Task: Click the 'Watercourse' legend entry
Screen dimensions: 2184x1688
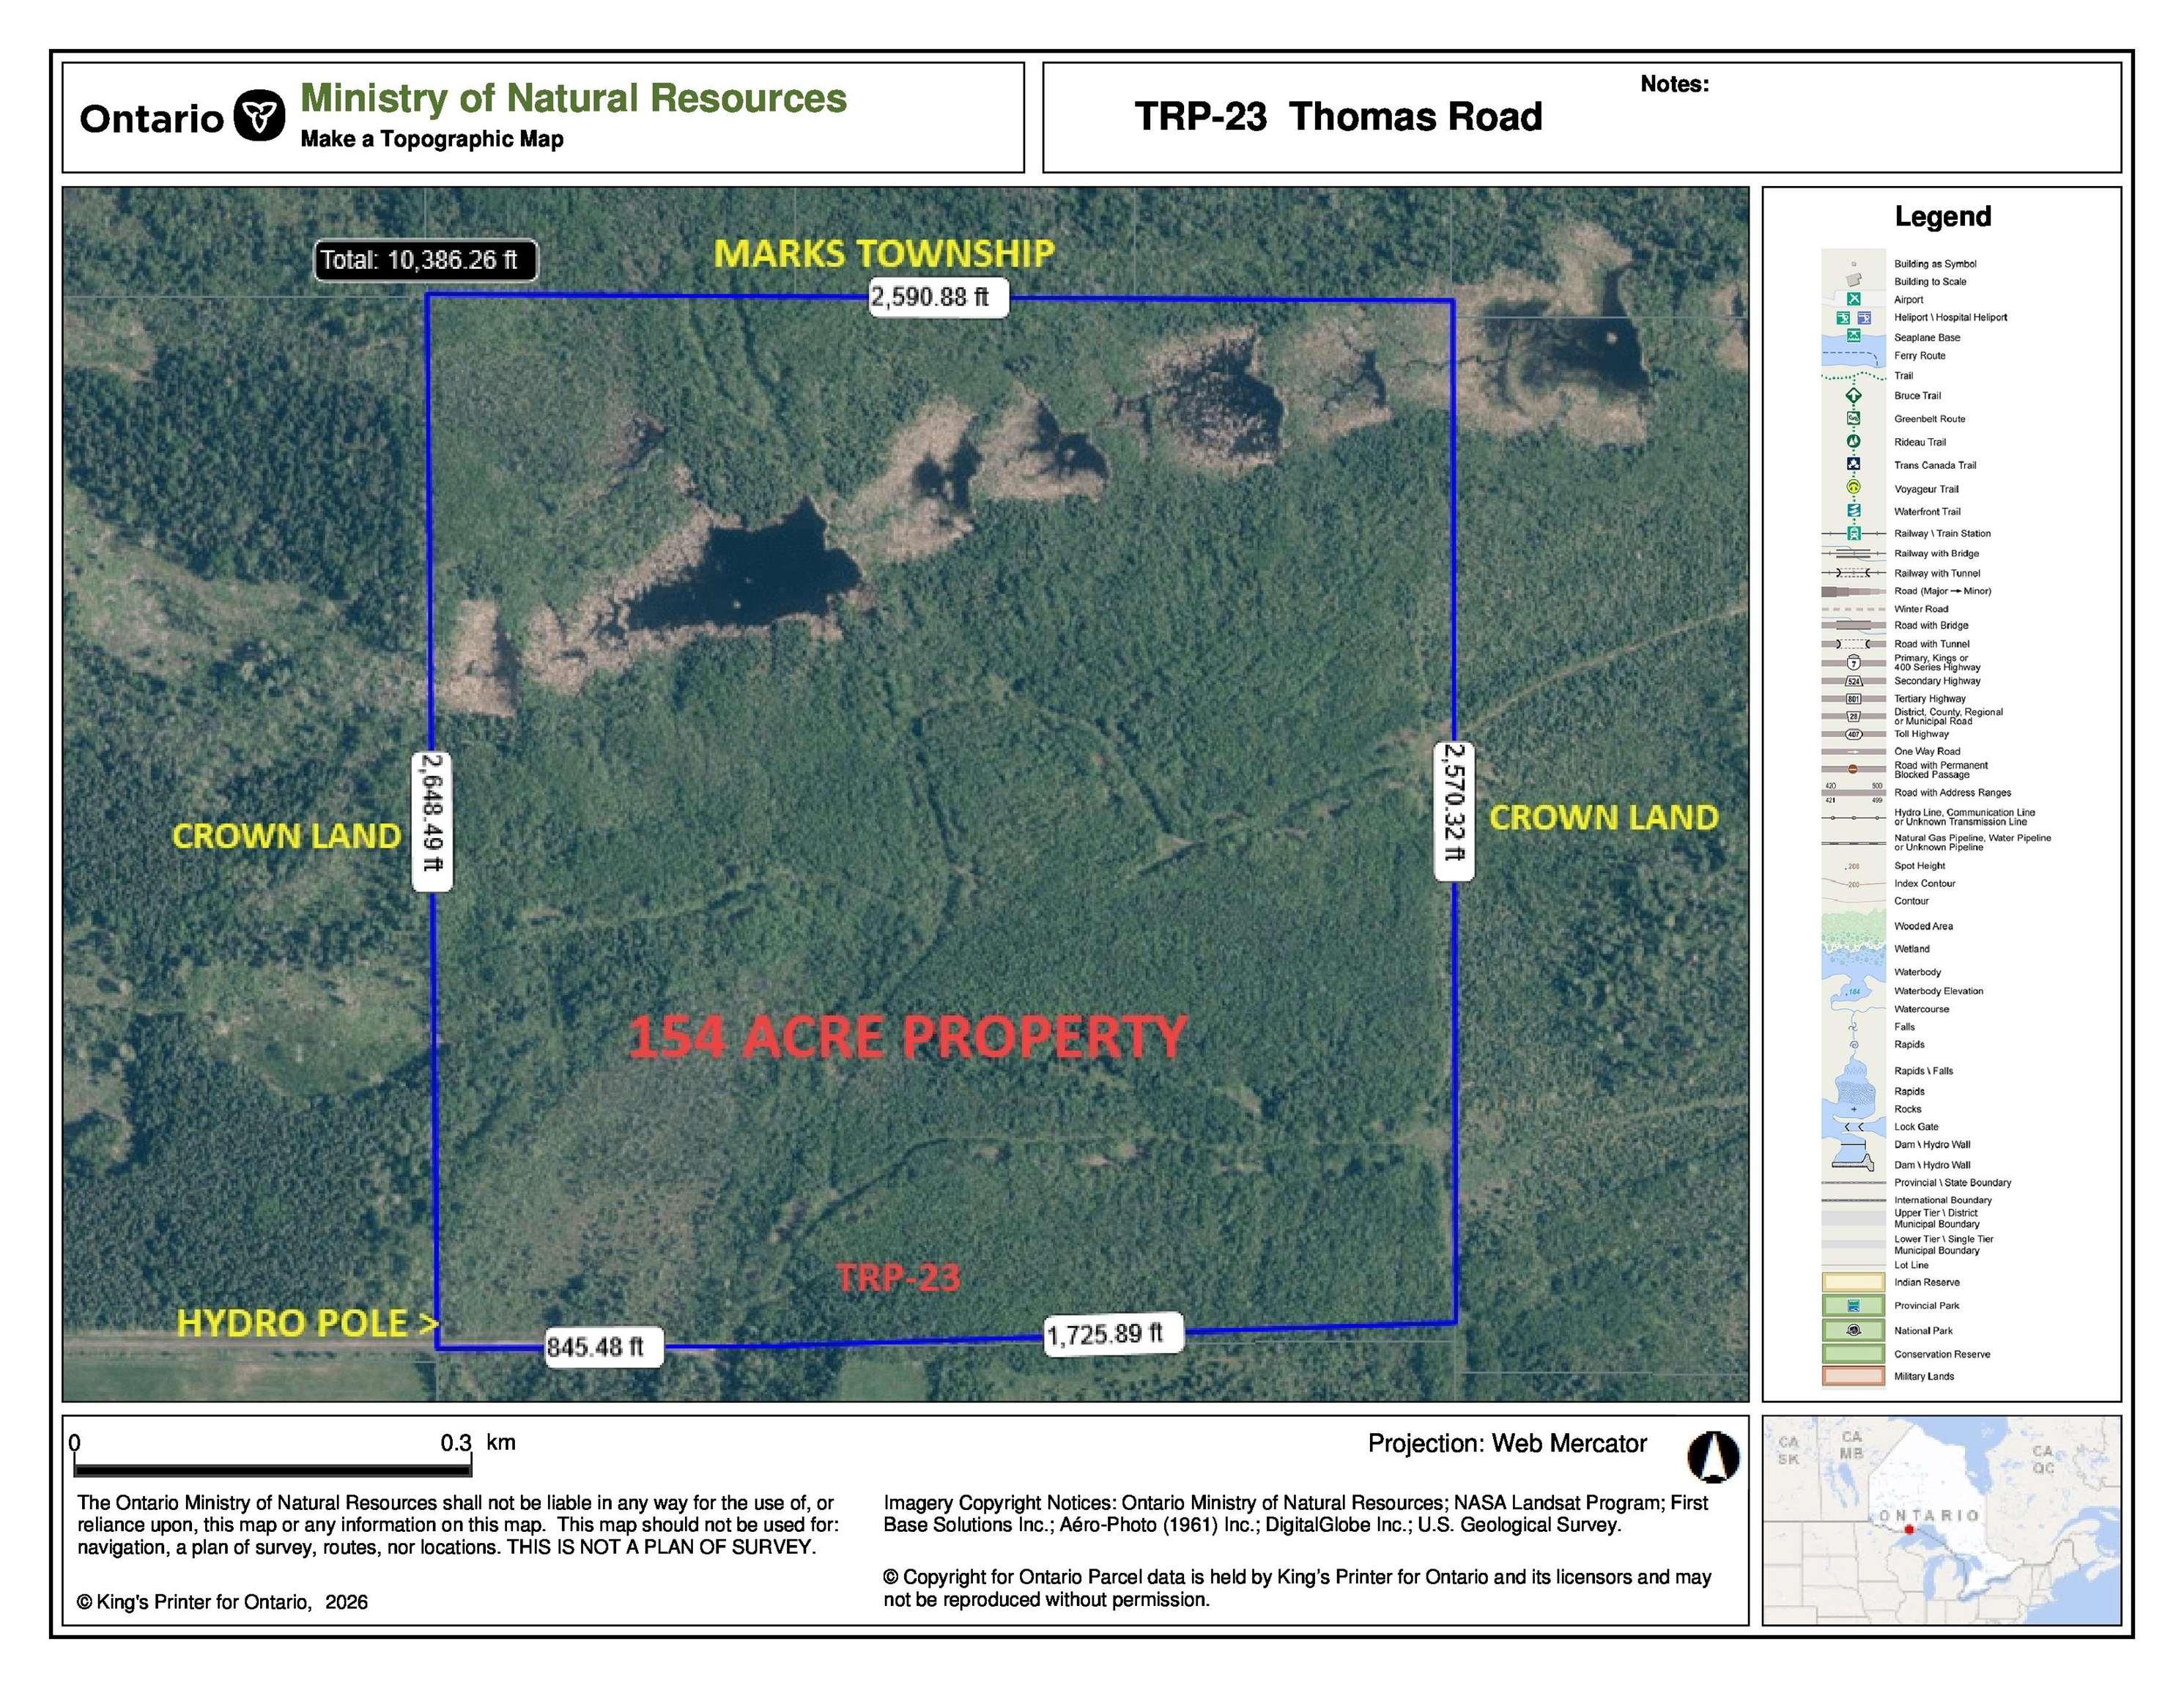Action: coord(1922,1009)
